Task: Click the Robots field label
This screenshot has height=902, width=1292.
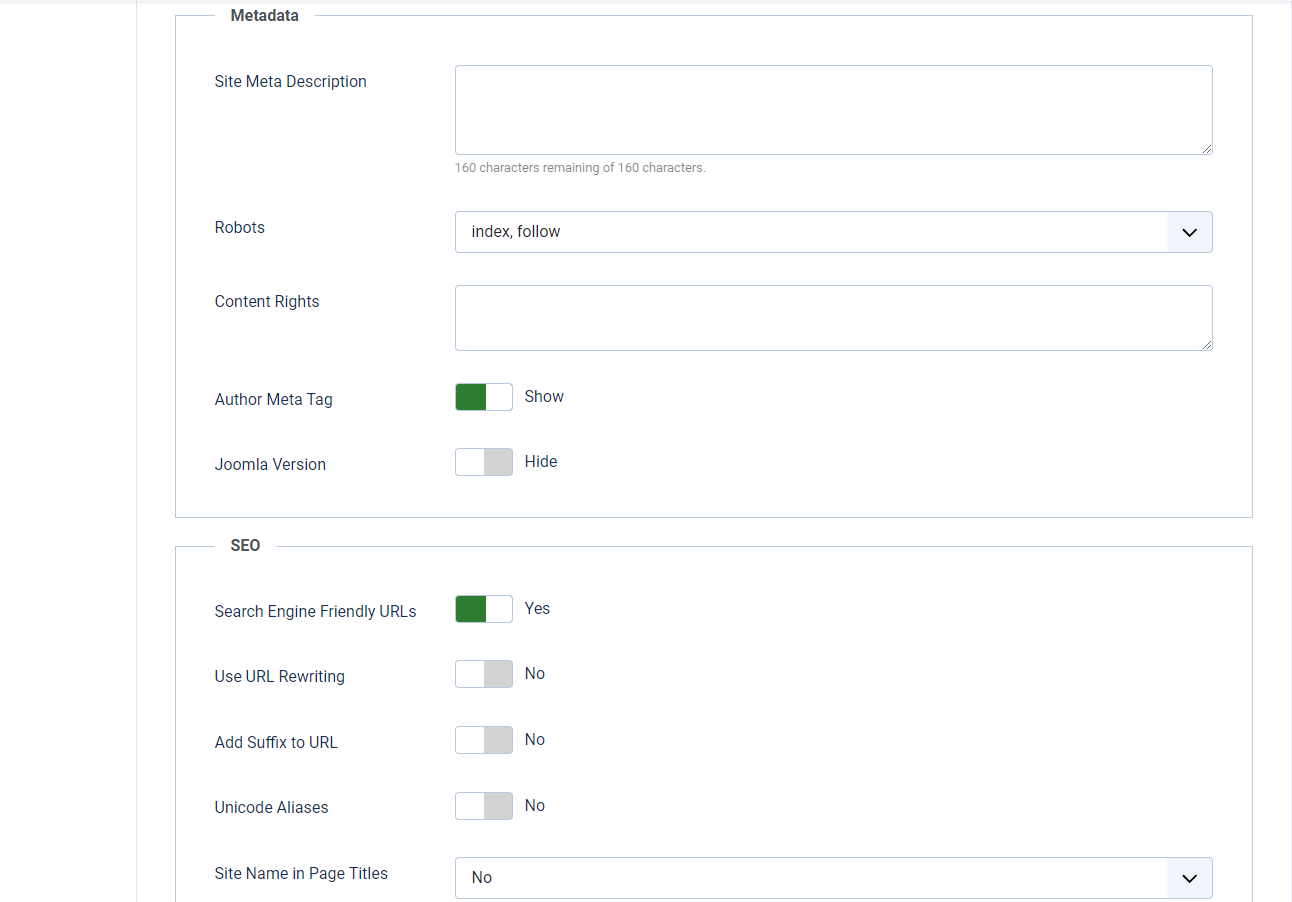Action: click(x=240, y=228)
